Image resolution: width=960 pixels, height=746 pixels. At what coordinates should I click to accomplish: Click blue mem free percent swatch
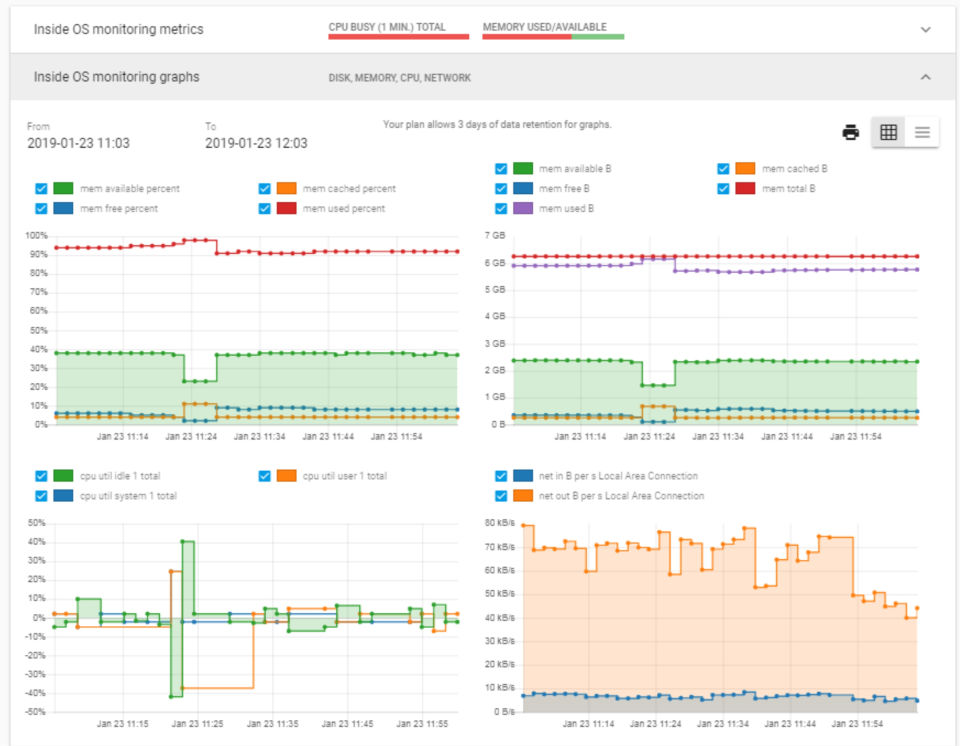[63, 208]
